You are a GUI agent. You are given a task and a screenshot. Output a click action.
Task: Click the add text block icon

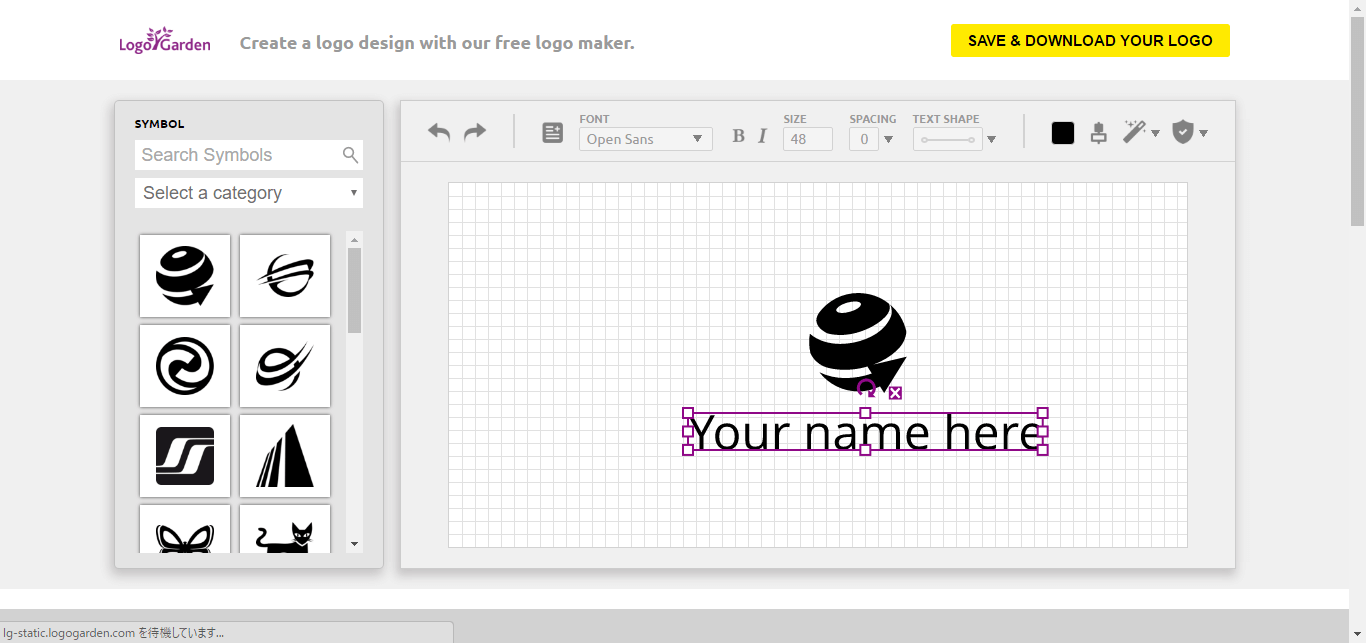[552, 132]
